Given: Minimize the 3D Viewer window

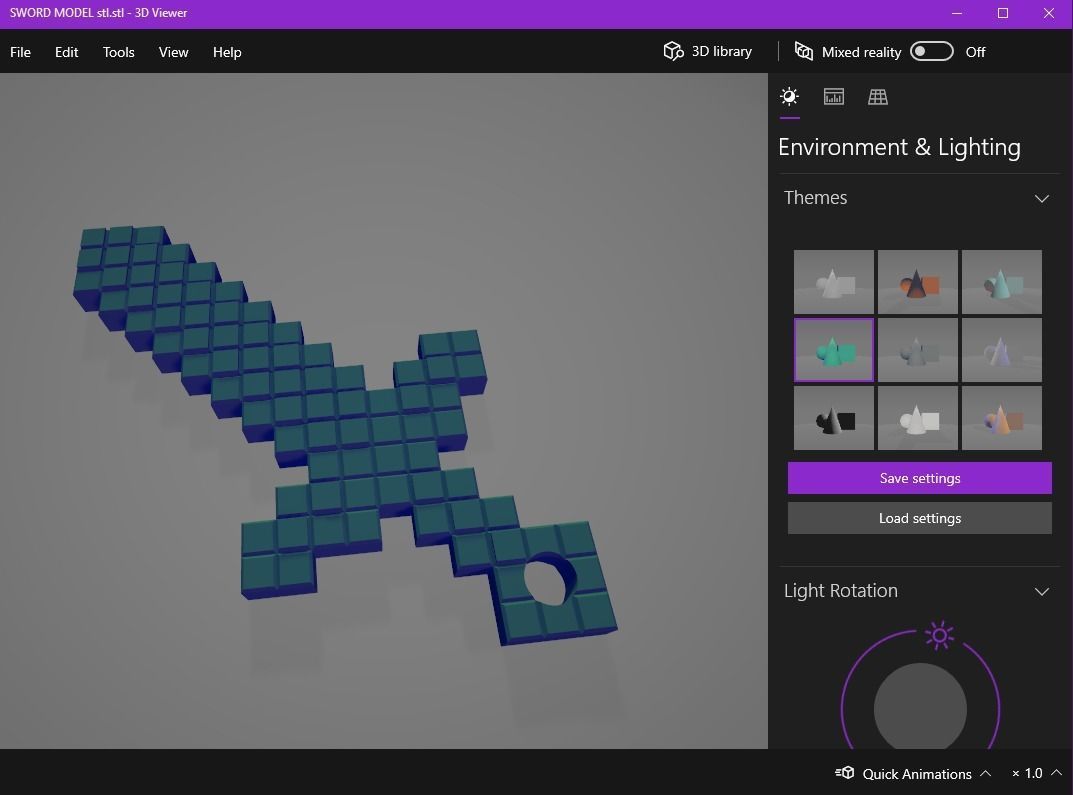Looking at the screenshot, I should click(x=957, y=13).
